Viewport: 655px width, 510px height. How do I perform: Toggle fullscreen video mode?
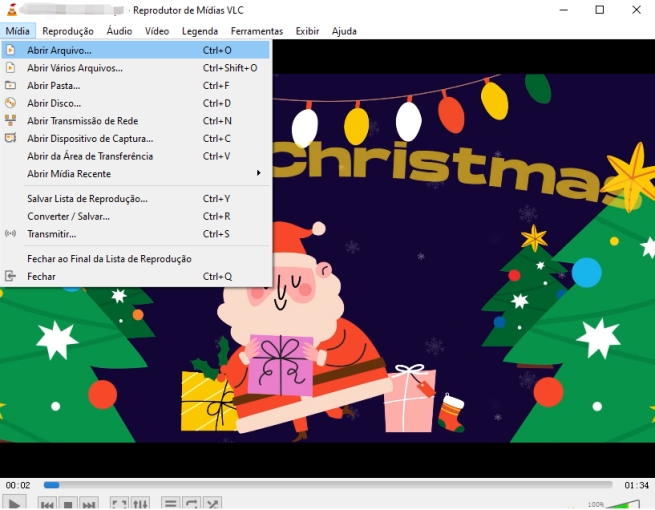[119, 504]
